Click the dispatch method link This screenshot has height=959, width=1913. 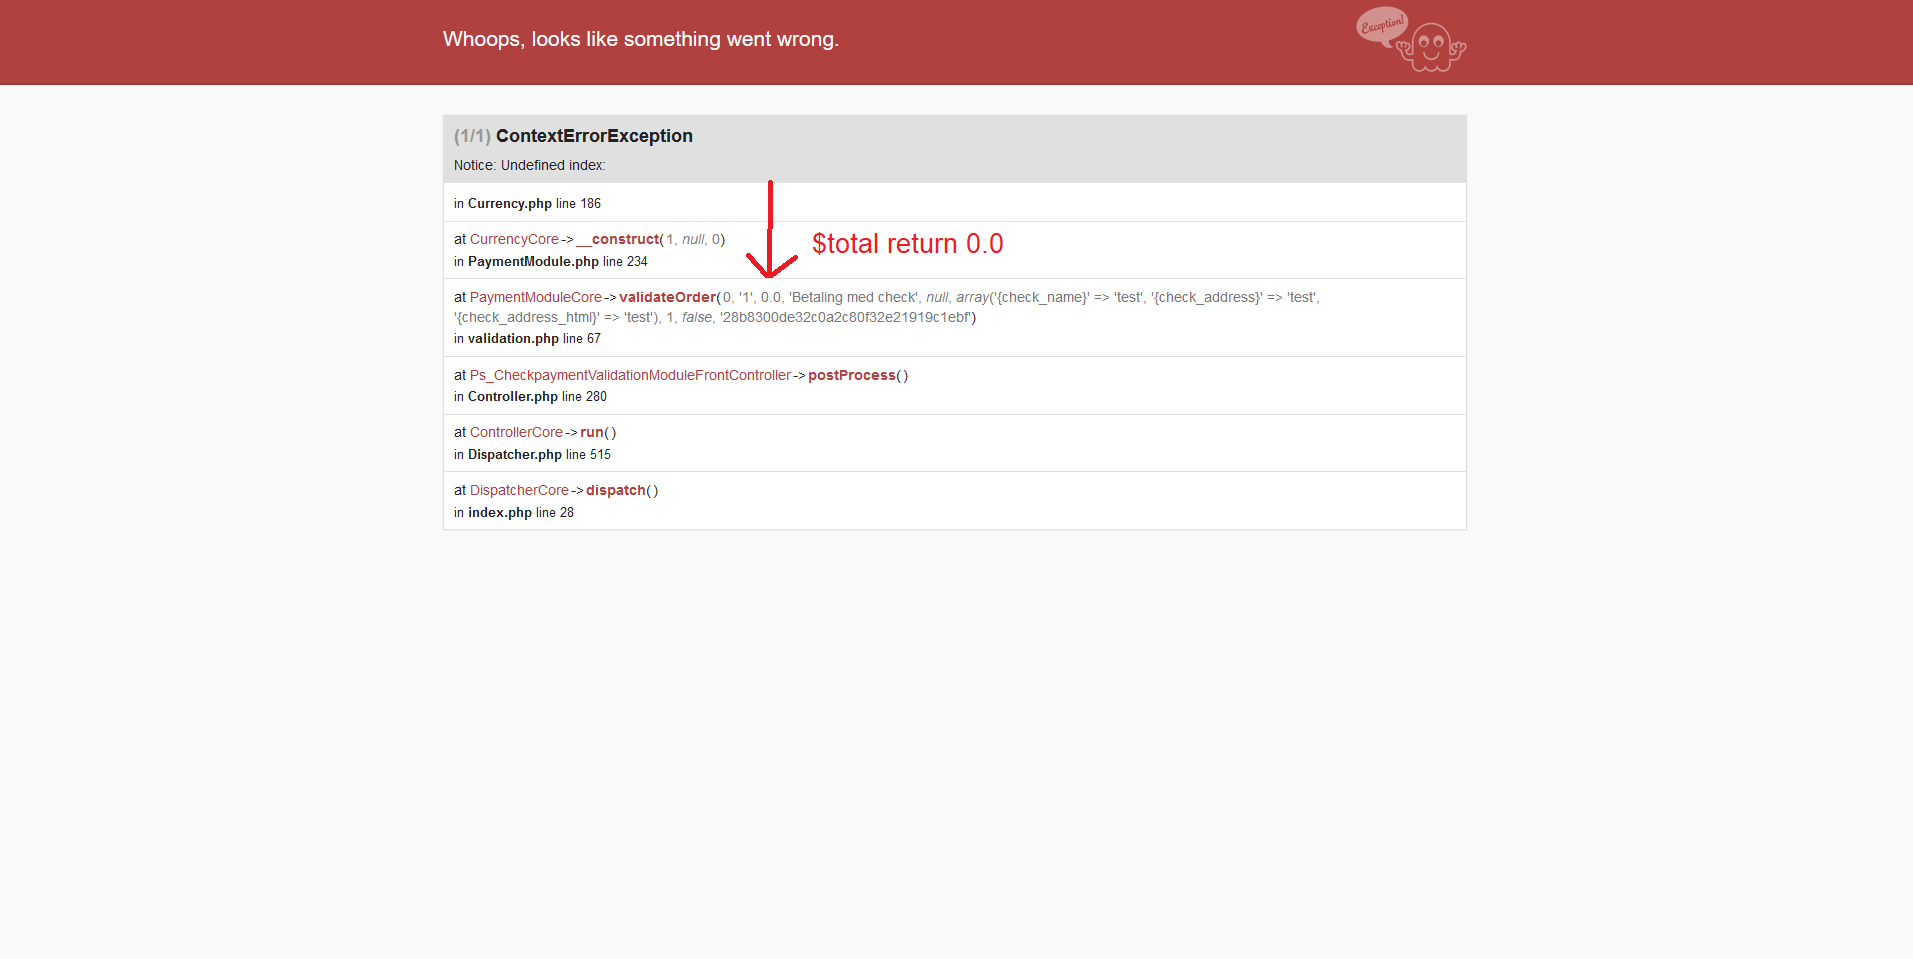[616, 491]
